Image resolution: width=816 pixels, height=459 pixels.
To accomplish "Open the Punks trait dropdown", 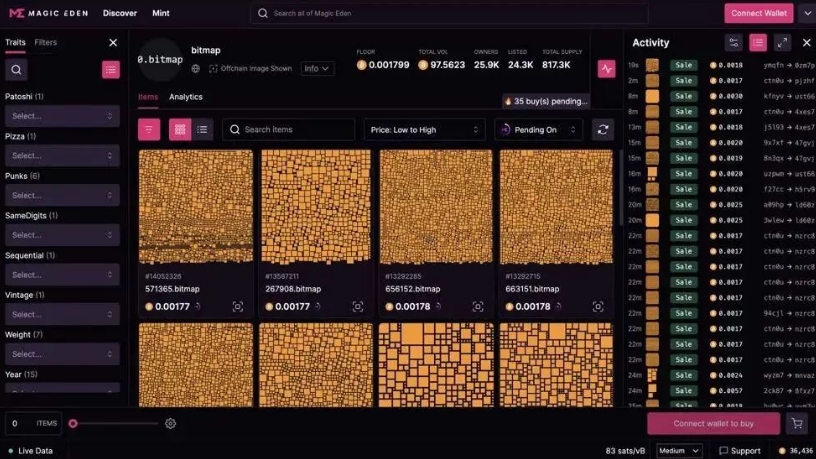I will (62, 195).
